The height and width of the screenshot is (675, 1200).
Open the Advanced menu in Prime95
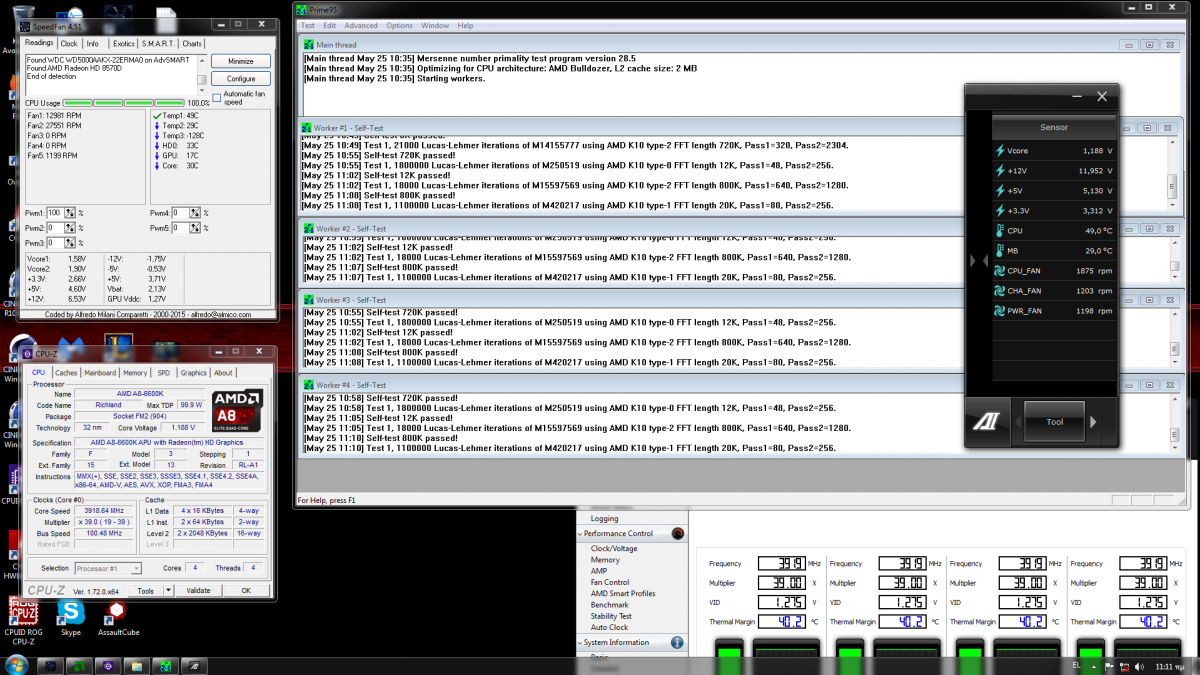(x=361, y=25)
